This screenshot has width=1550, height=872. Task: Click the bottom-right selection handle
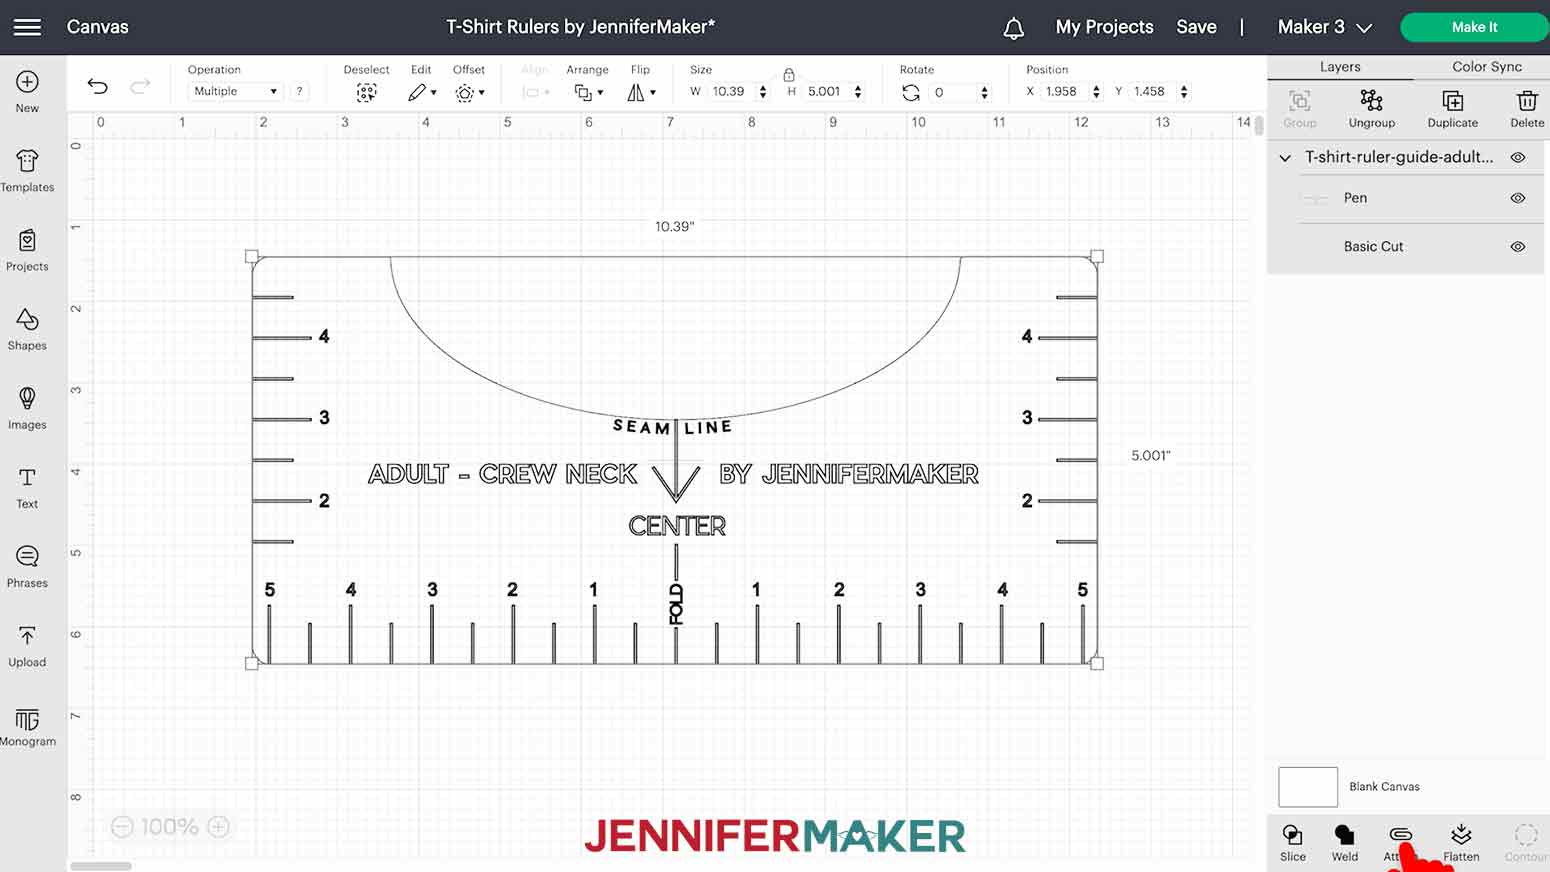click(x=1097, y=663)
